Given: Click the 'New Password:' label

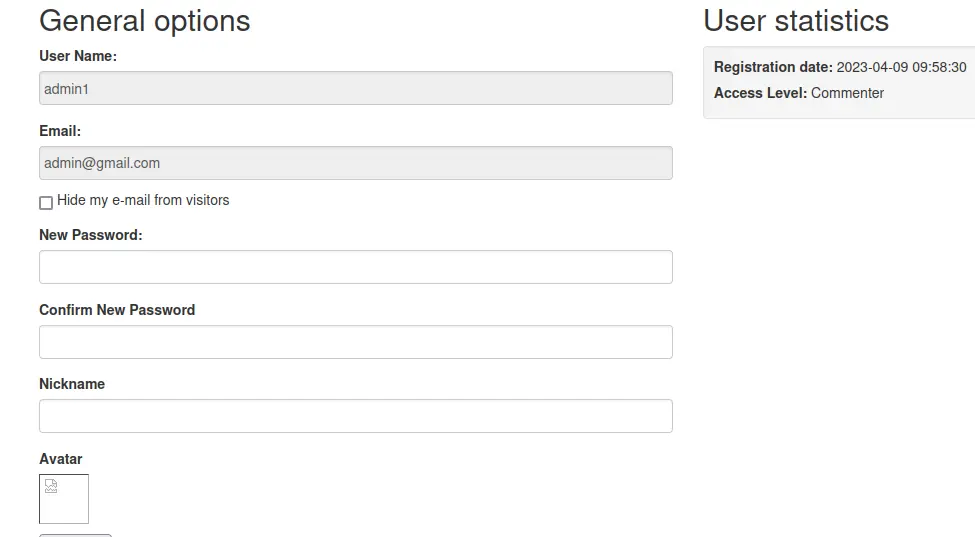Looking at the screenshot, I should (91, 235).
